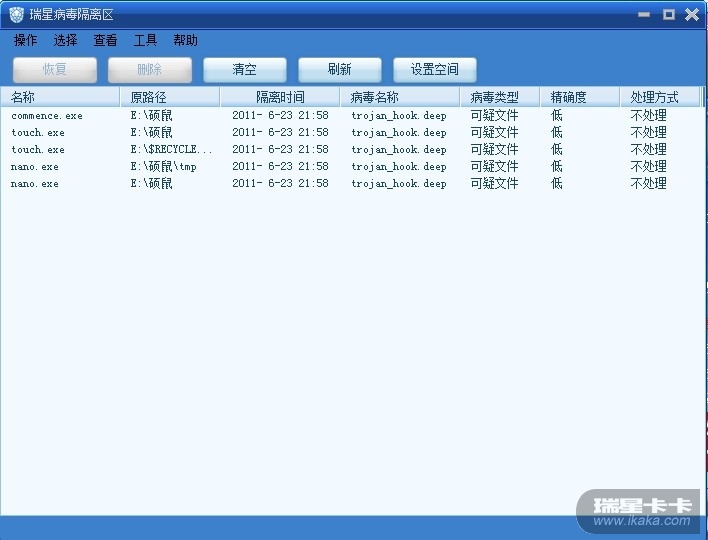Click the 刷新 button to refresh list

[x=340, y=70]
